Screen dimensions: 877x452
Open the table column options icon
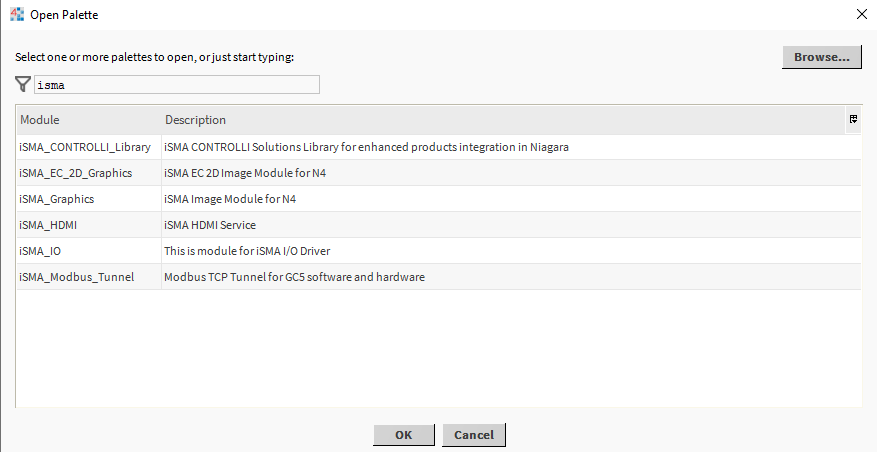[x=853, y=119]
